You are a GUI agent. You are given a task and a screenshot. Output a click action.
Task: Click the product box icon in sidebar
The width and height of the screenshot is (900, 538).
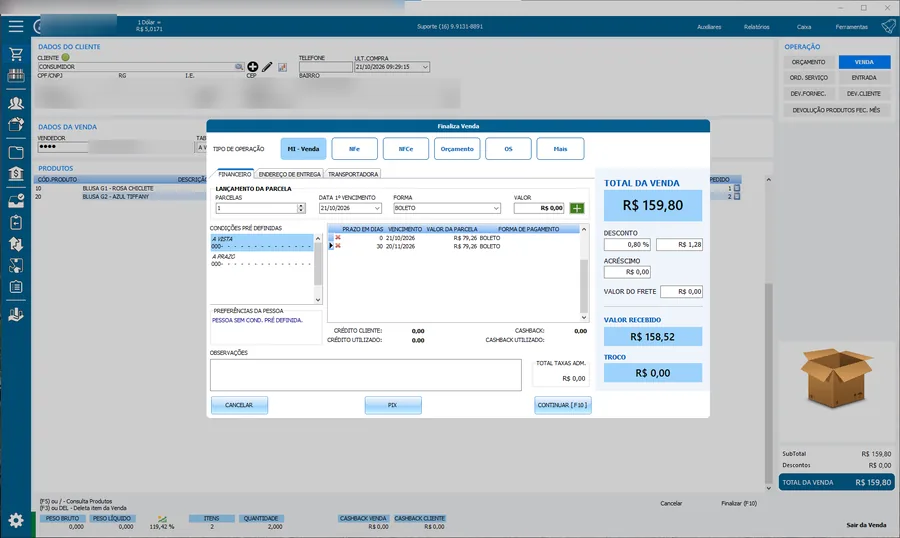(15, 124)
